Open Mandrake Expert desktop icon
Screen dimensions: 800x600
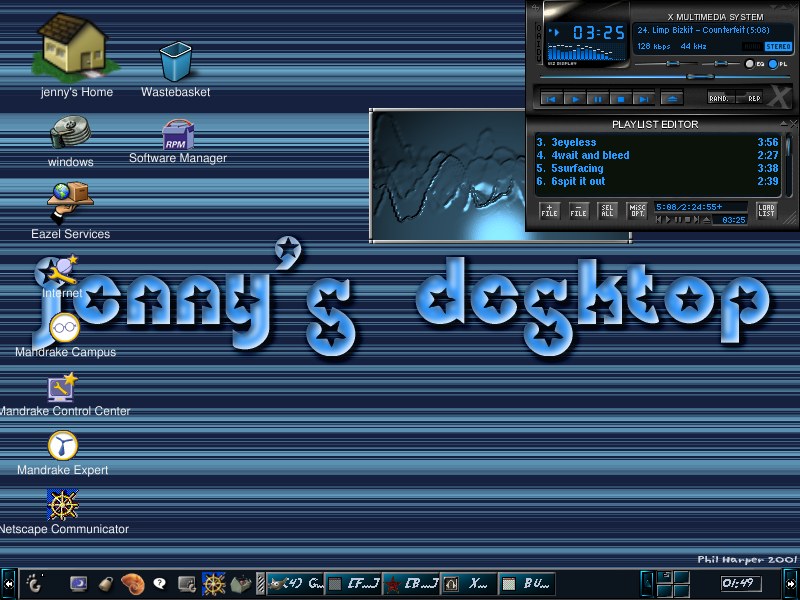pos(62,446)
